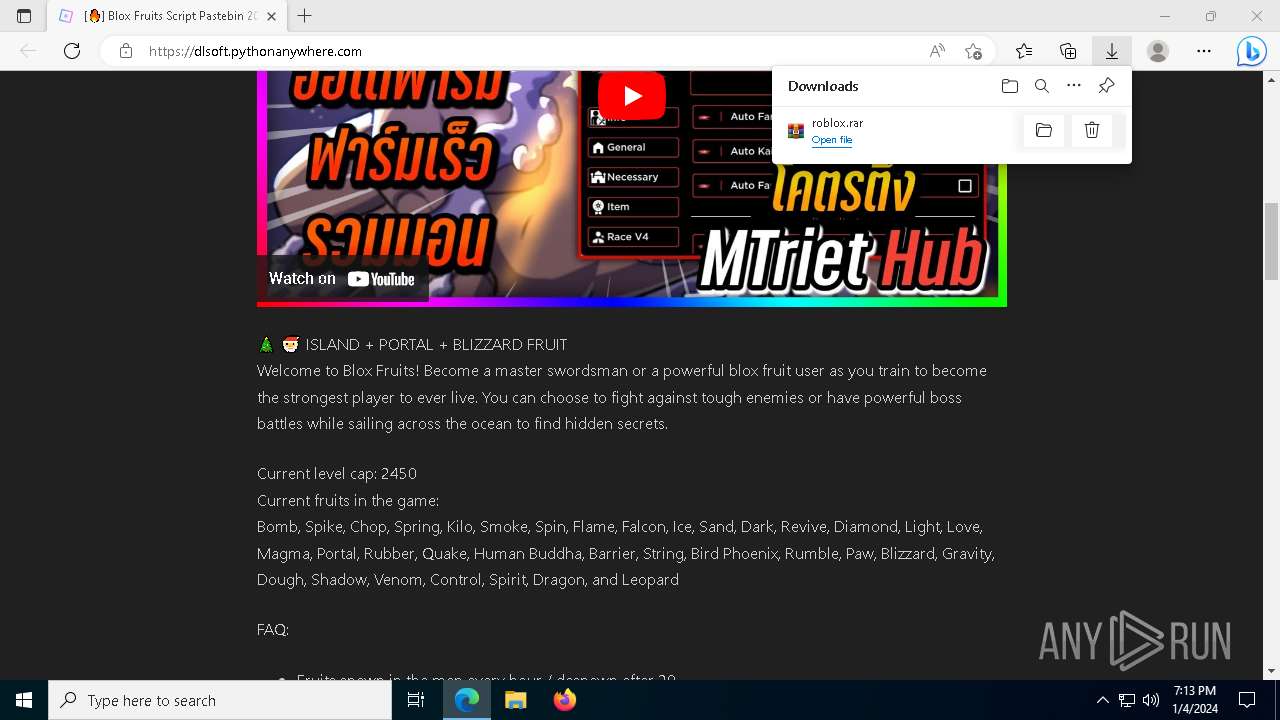Click the General menu item in video
This screenshot has height=720, width=1280.
(633, 147)
